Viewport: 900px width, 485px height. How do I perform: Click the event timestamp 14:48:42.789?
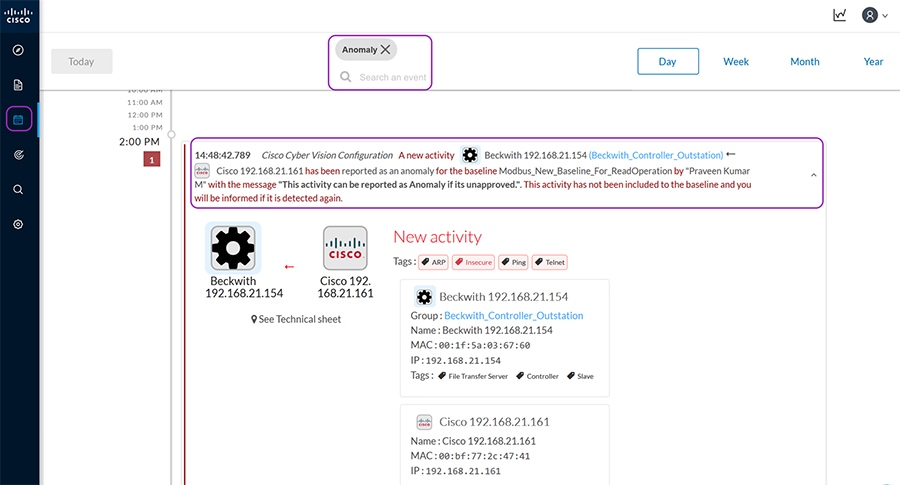223,155
